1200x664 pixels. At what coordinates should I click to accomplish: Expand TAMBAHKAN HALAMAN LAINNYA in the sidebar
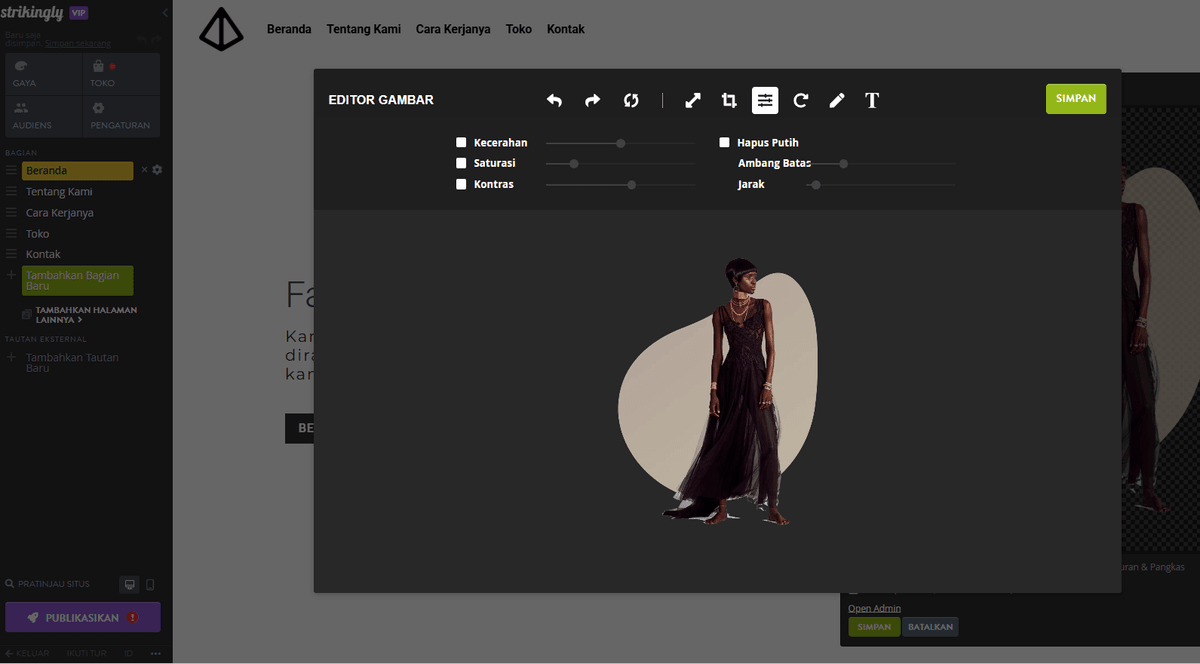(86, 314)
